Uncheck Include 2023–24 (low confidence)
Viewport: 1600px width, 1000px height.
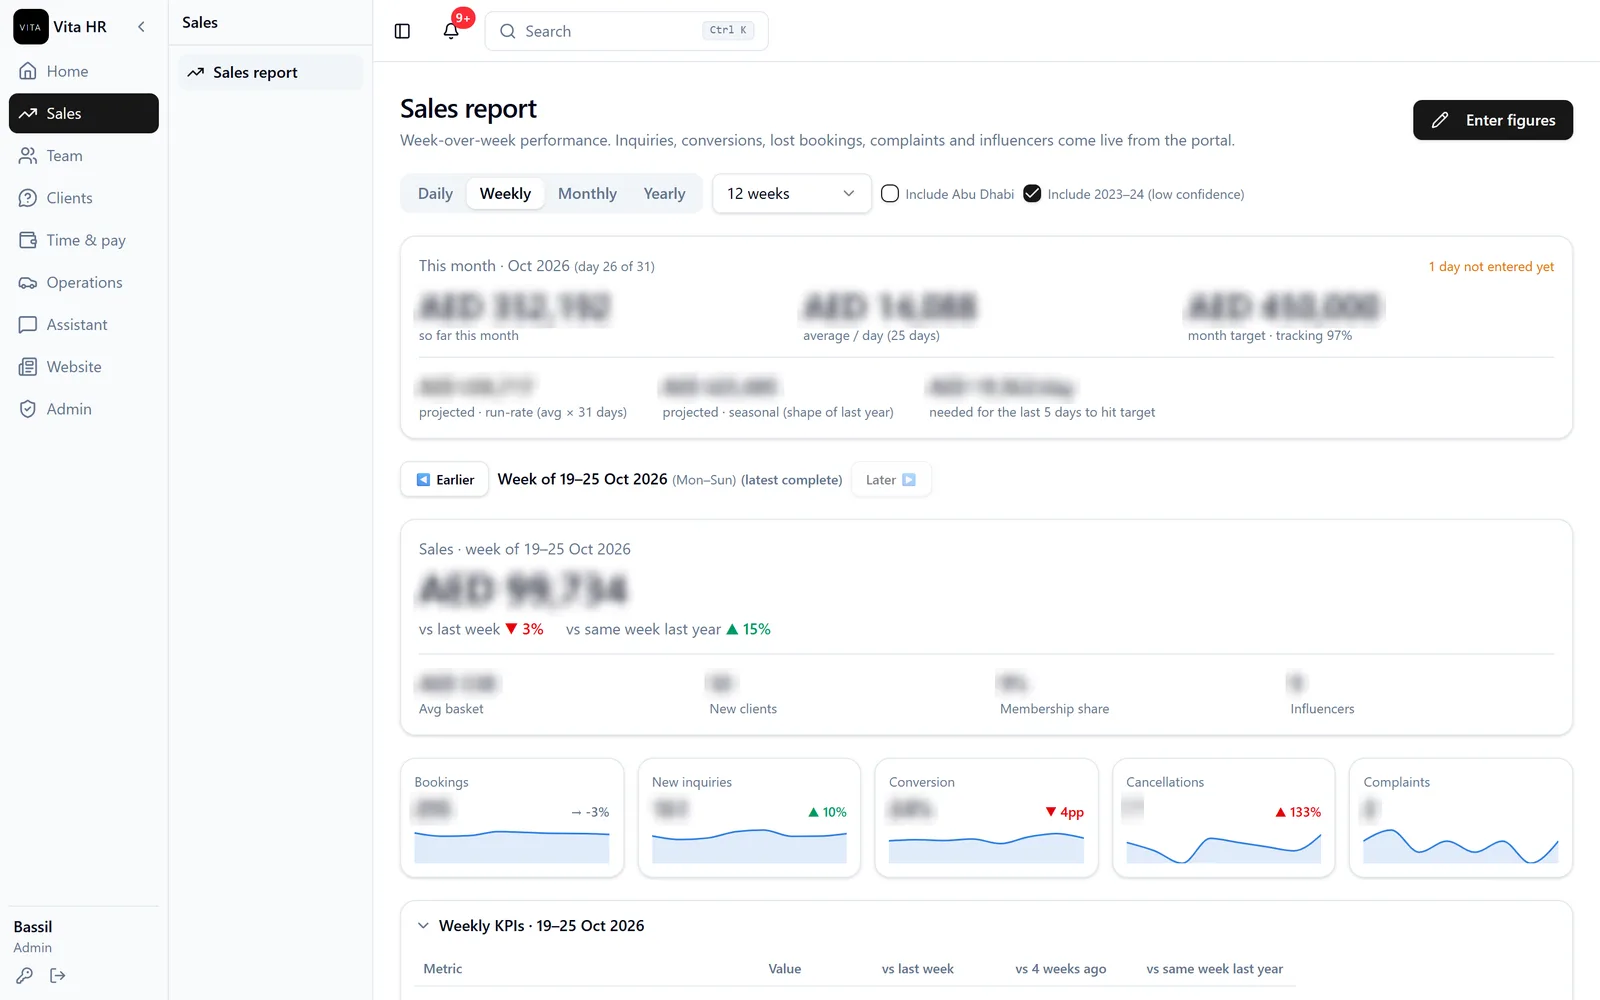coord(1032,194)
